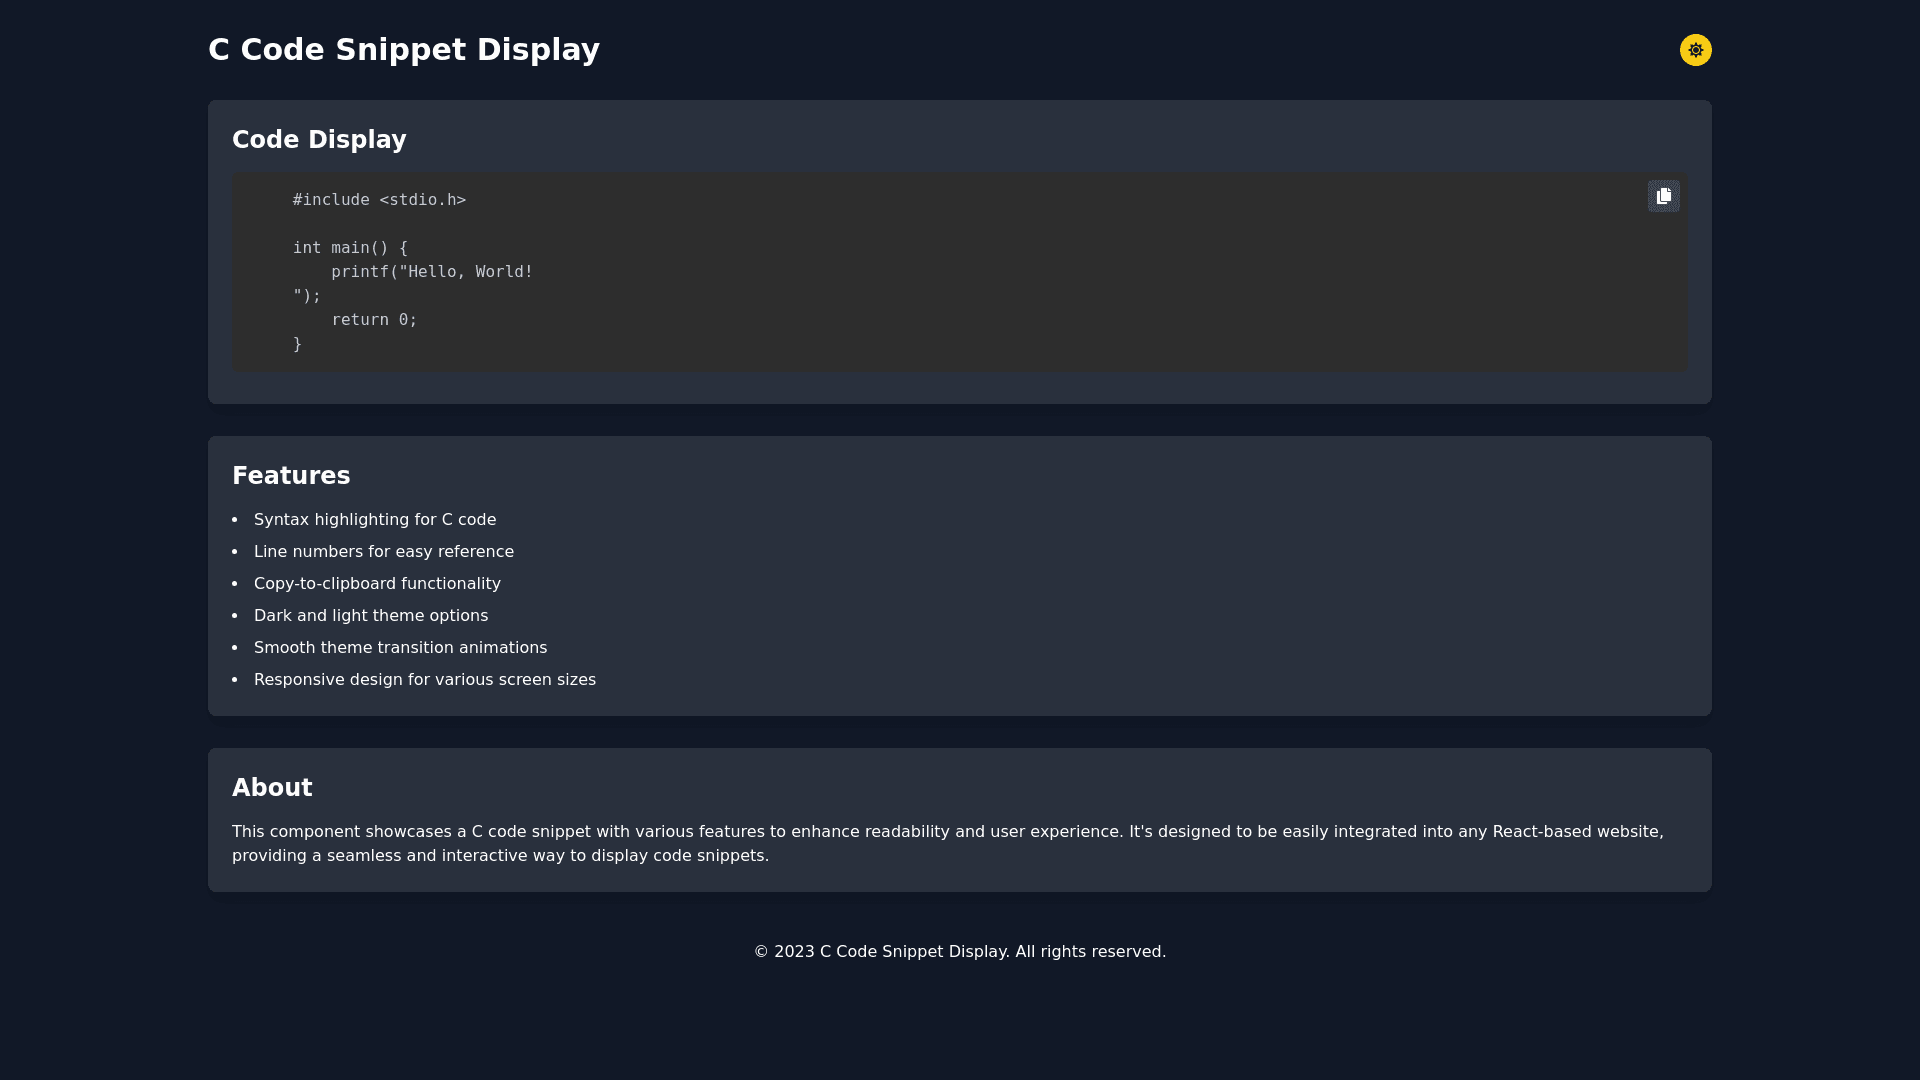
Task: Select the Responsive design list item
Action: [424, 679]
